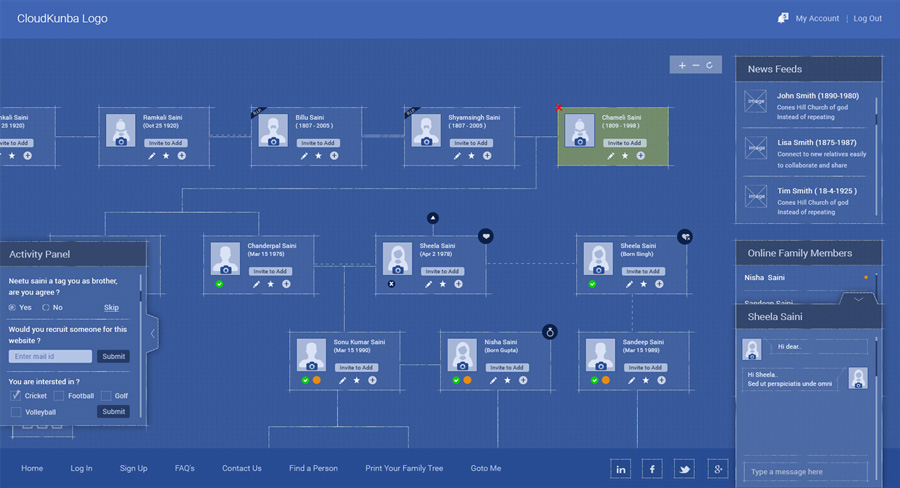Image resolution: width=900 pixels, height=488 pixels.
Task: Click the Enter mail id field
Action: tap(50, 356)
